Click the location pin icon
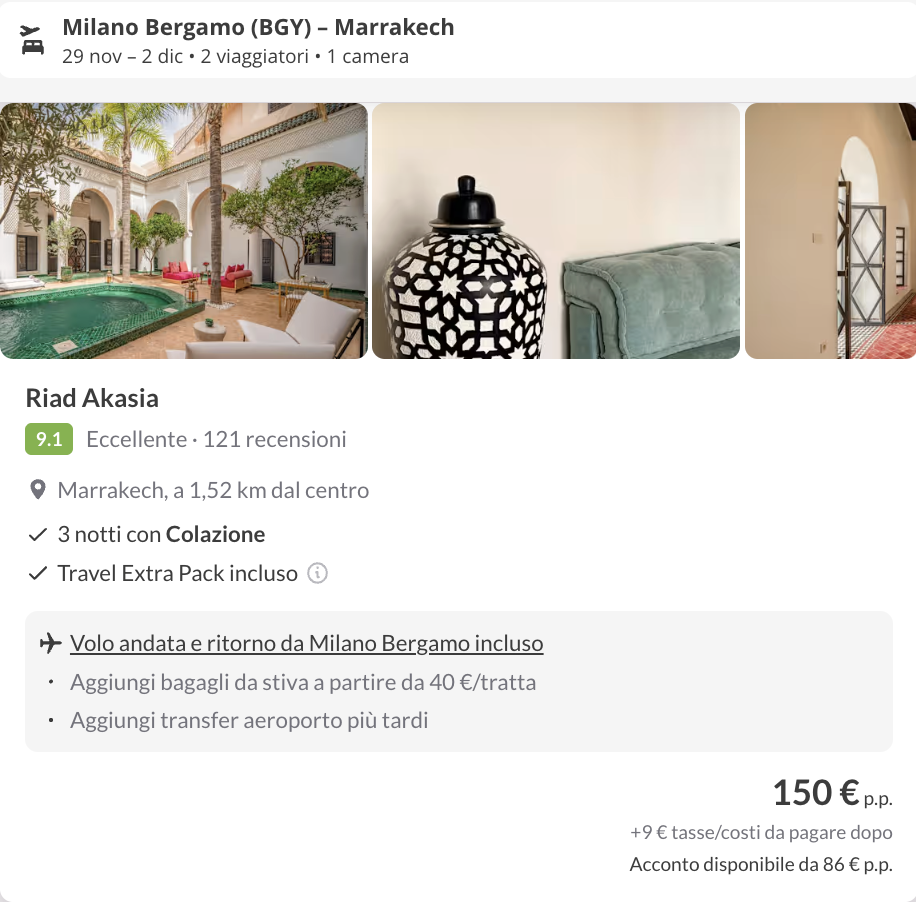The image size is (916, 902). click(x=38, y=490)
